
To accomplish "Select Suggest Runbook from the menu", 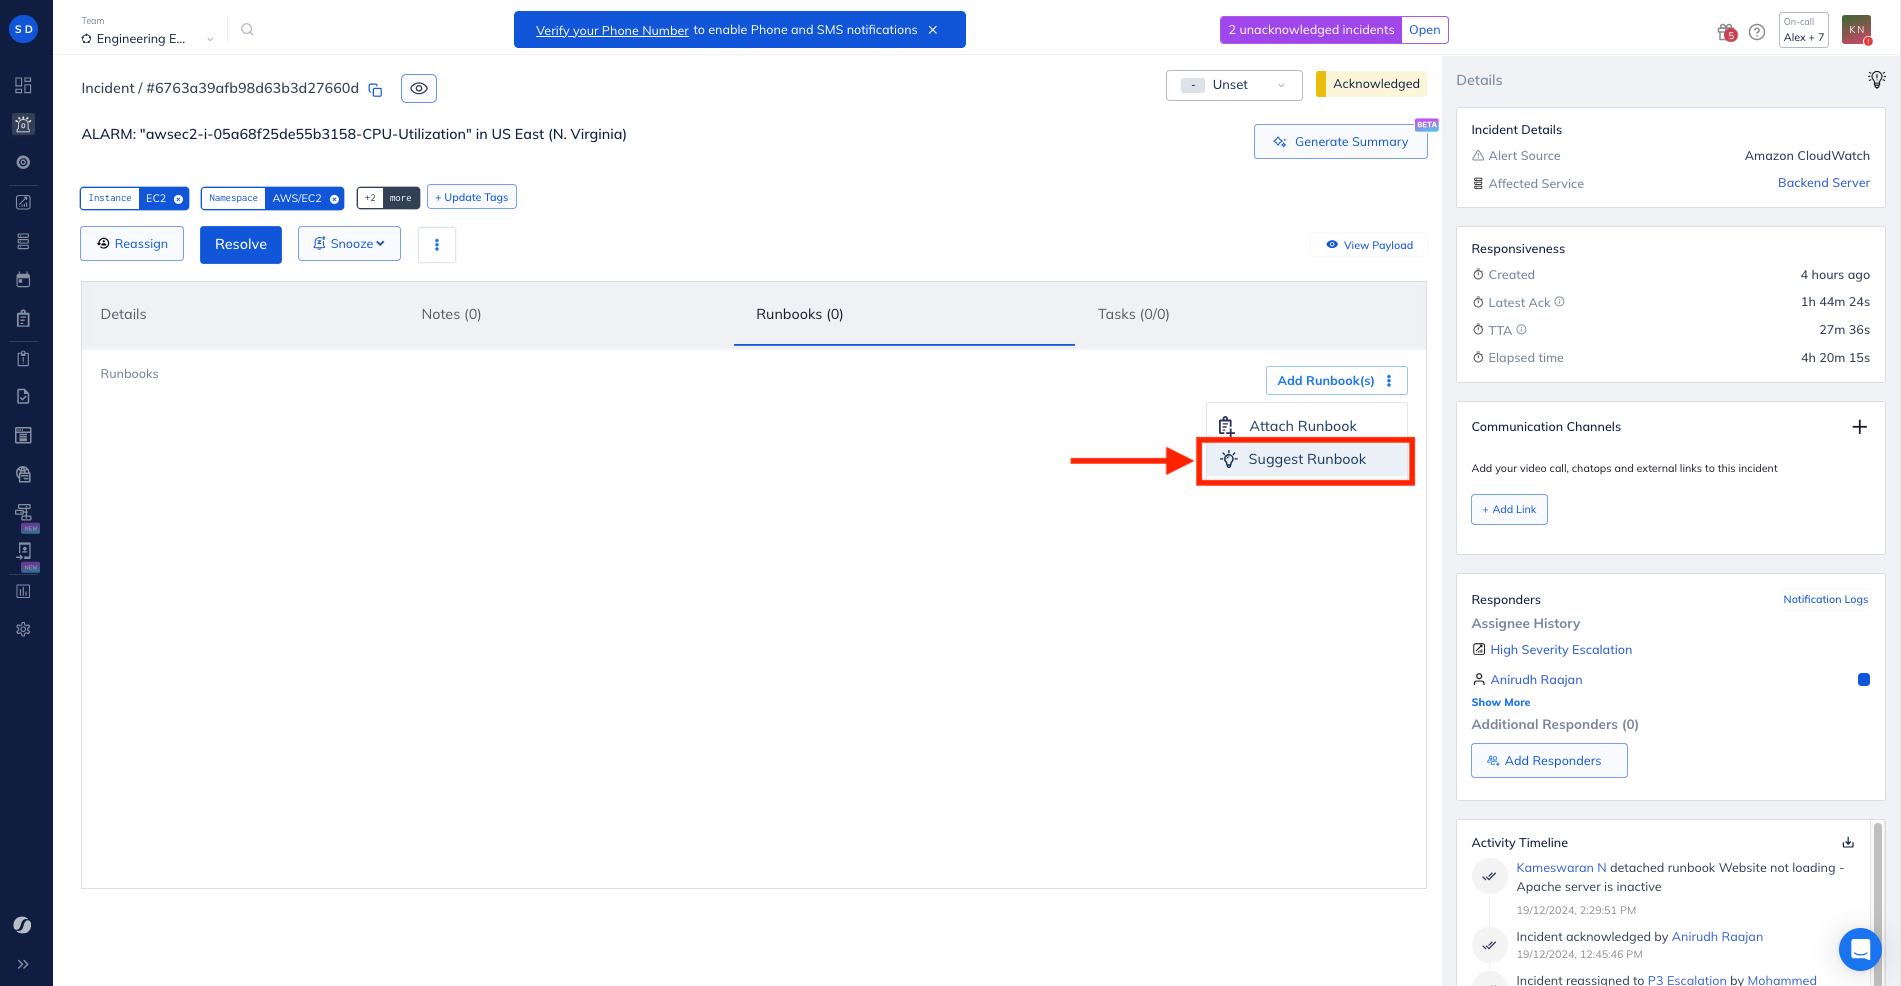I will click(x=1306, y=460).
